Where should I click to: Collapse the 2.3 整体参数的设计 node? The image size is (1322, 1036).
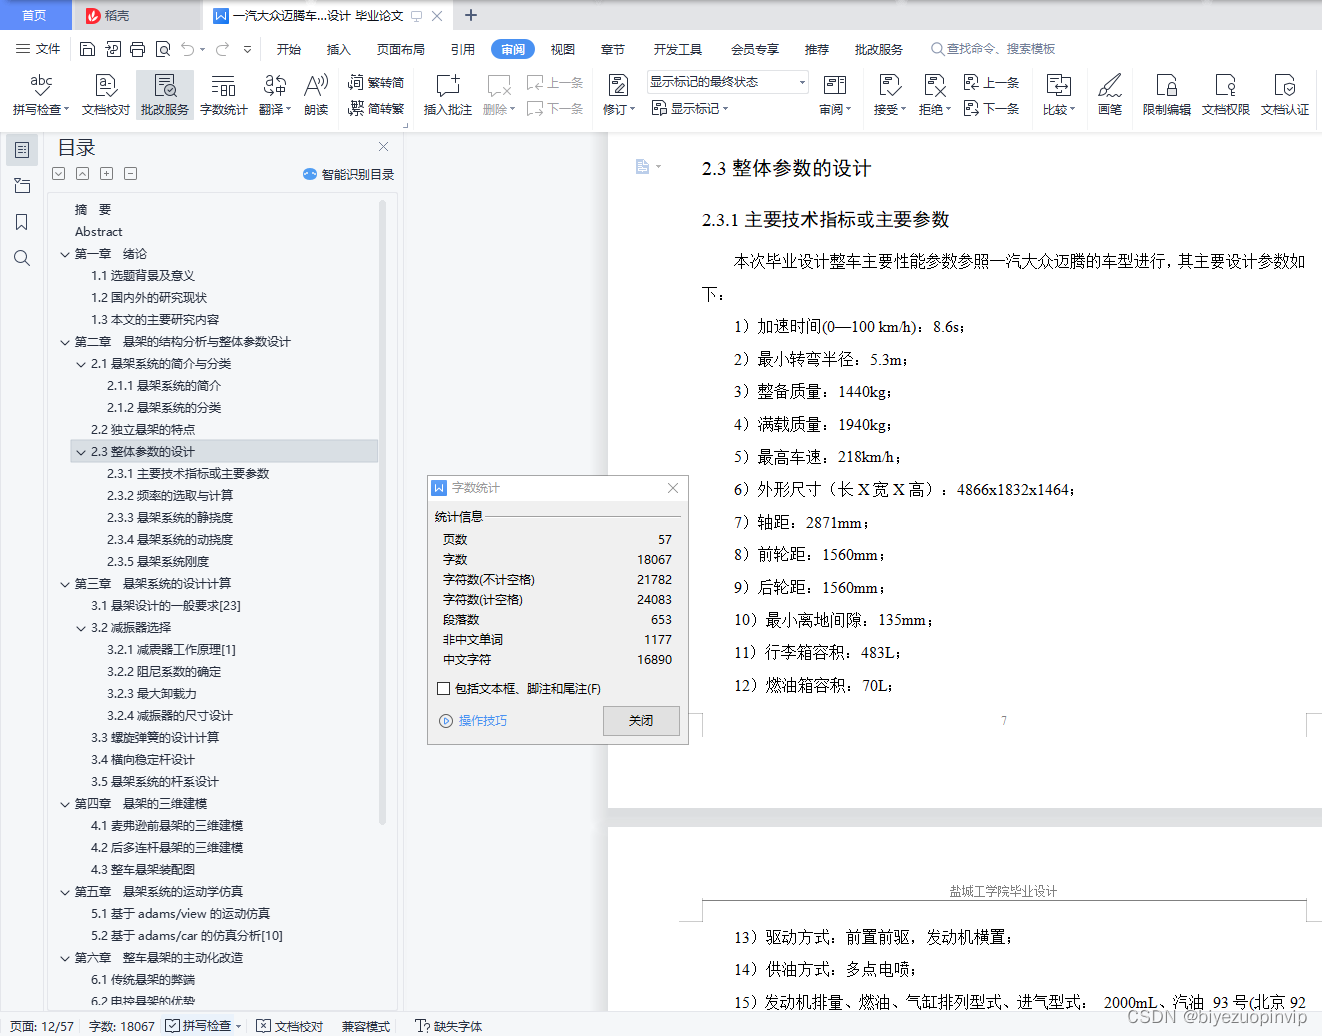point(81,452)
